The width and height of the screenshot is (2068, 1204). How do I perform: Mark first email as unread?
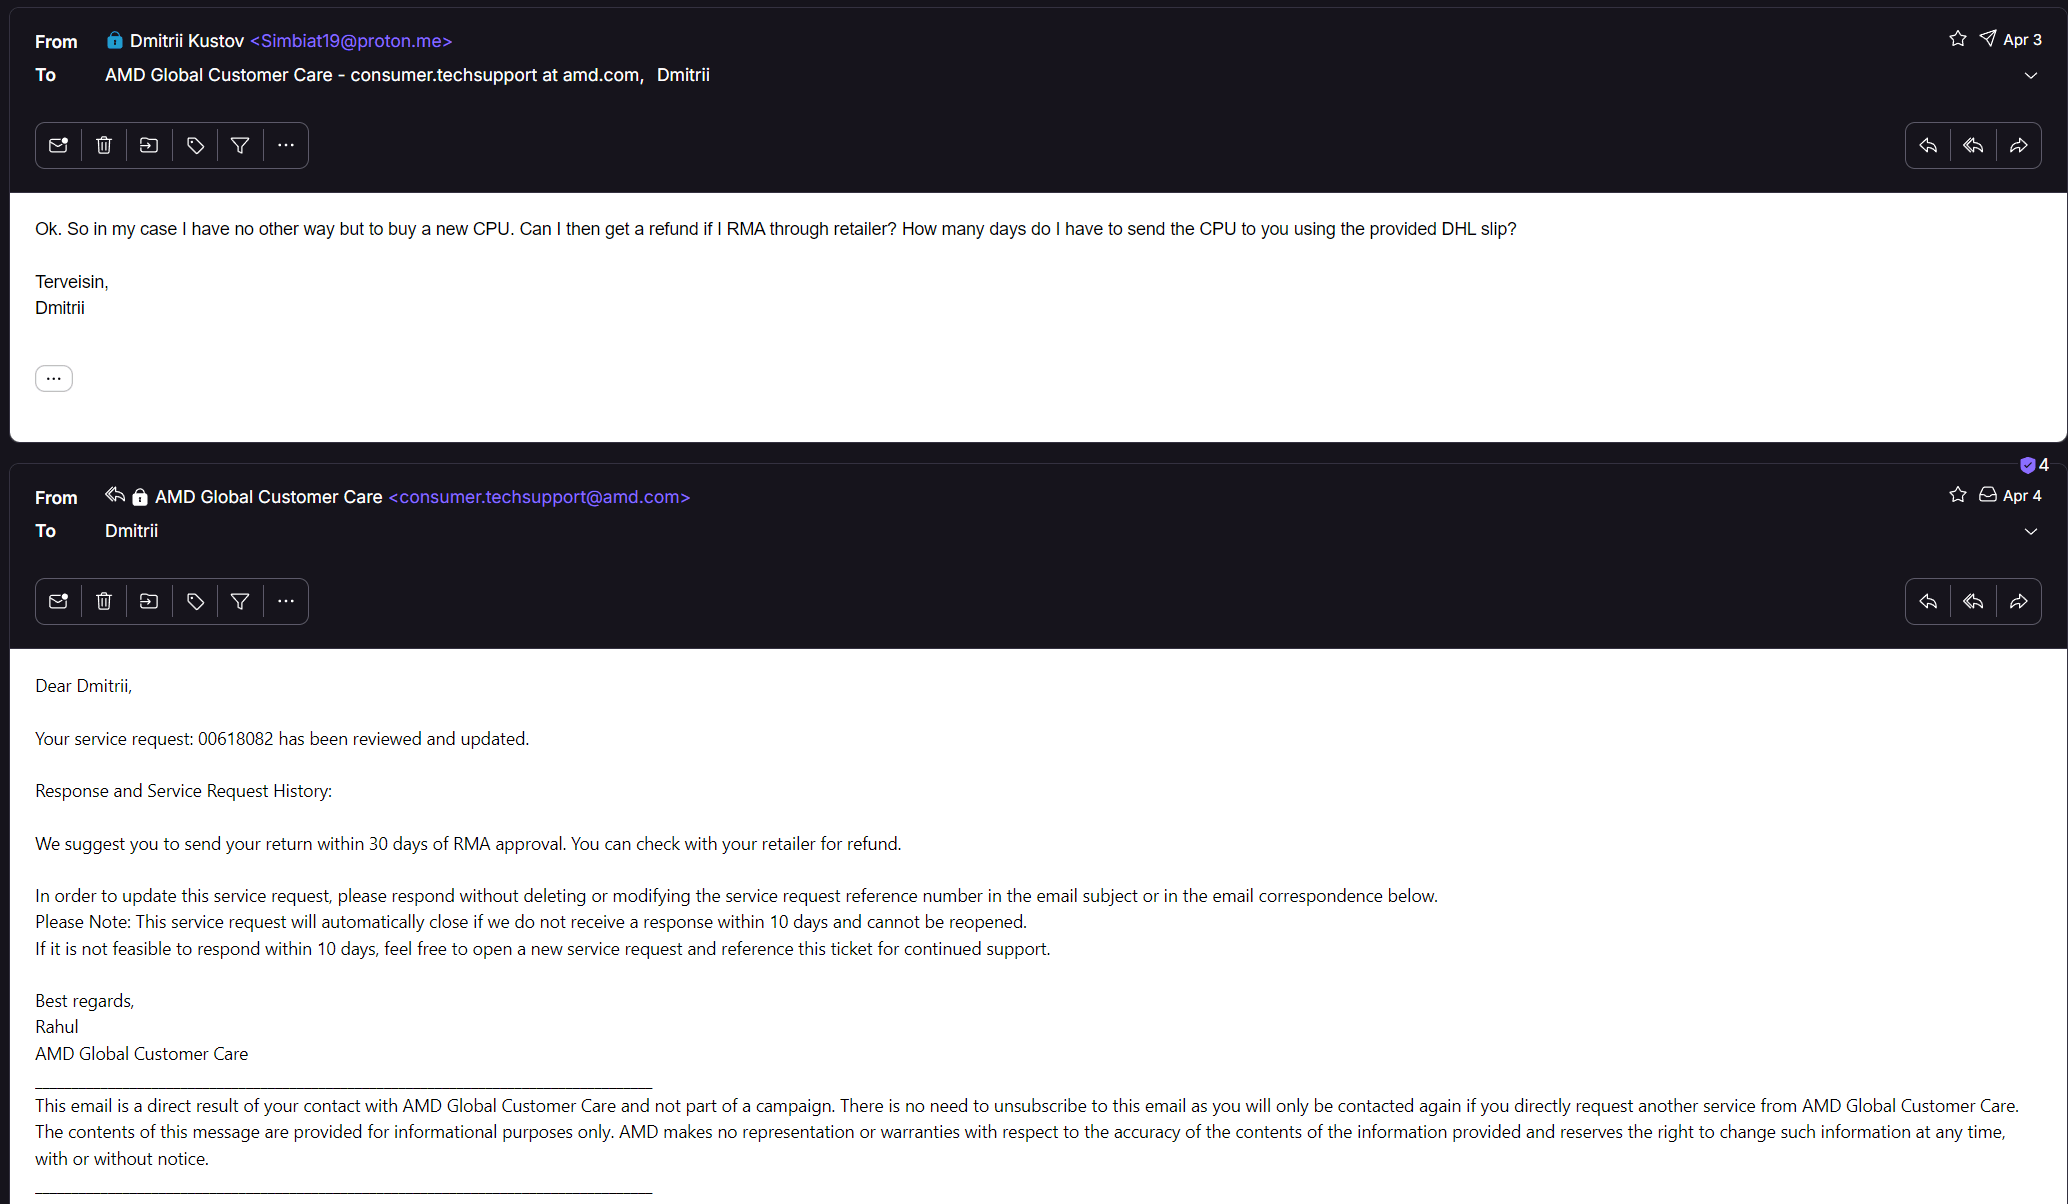pyautogui.click(x=58, y=146)
